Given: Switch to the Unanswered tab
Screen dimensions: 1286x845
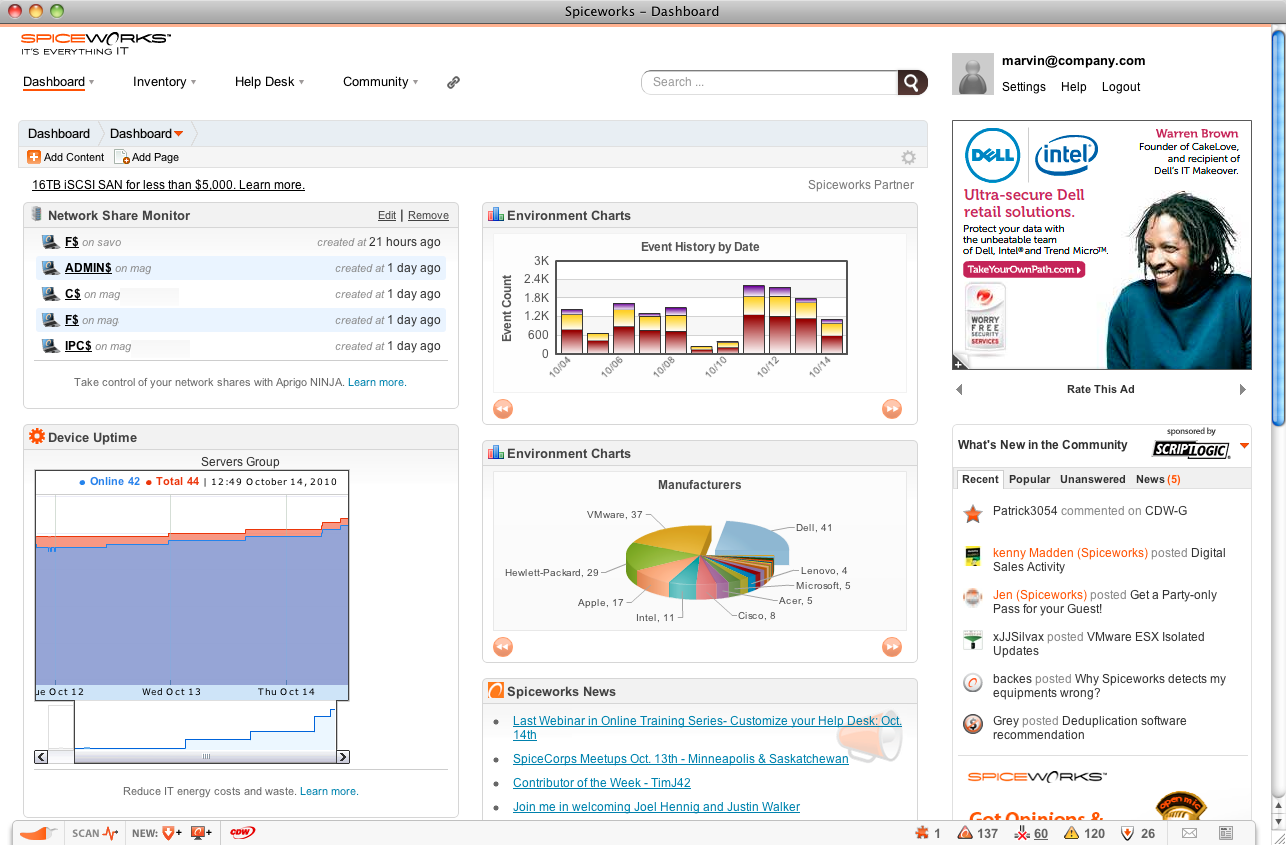Looking at the screenshot, I should (x=1093, y=479).
